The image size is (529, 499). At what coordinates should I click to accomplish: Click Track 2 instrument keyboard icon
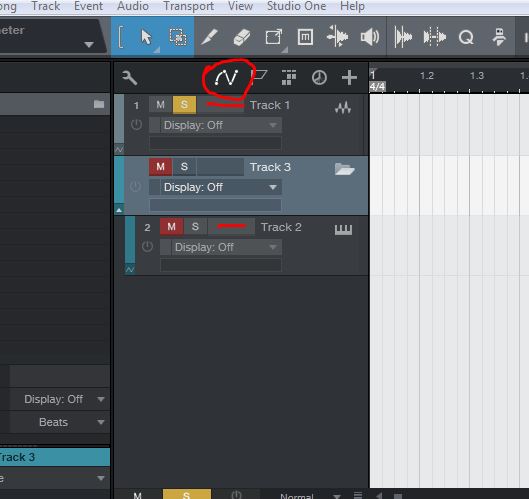(x=343, y=229)
